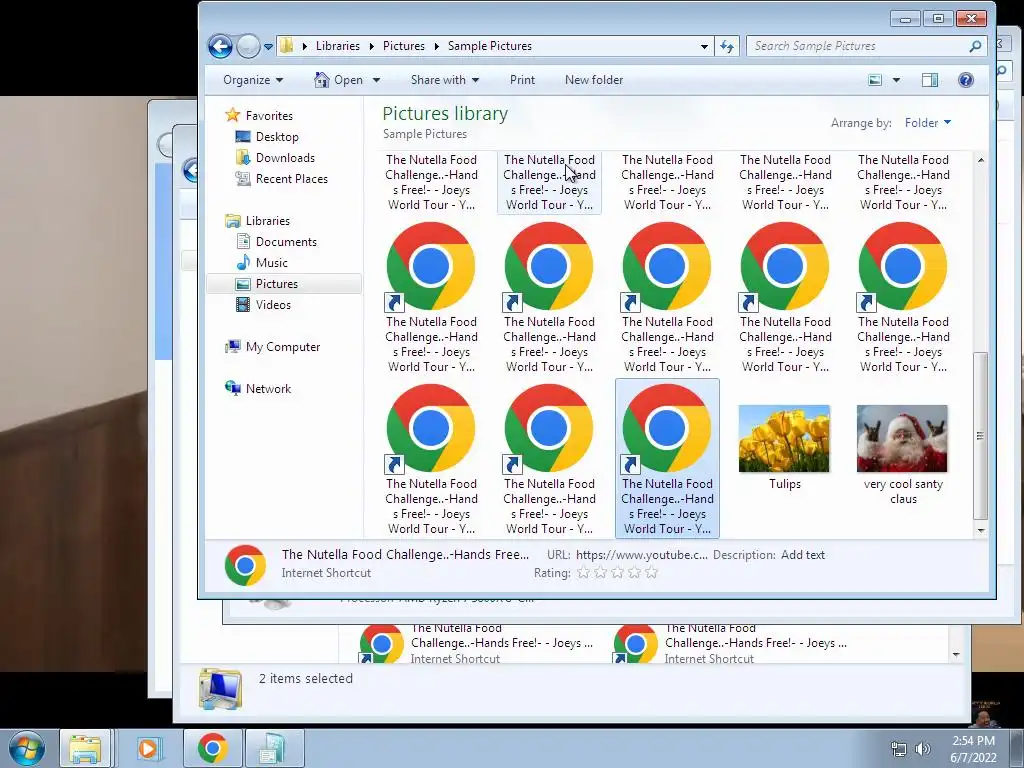Select Desktop in the navigation pane

[277, 136]
